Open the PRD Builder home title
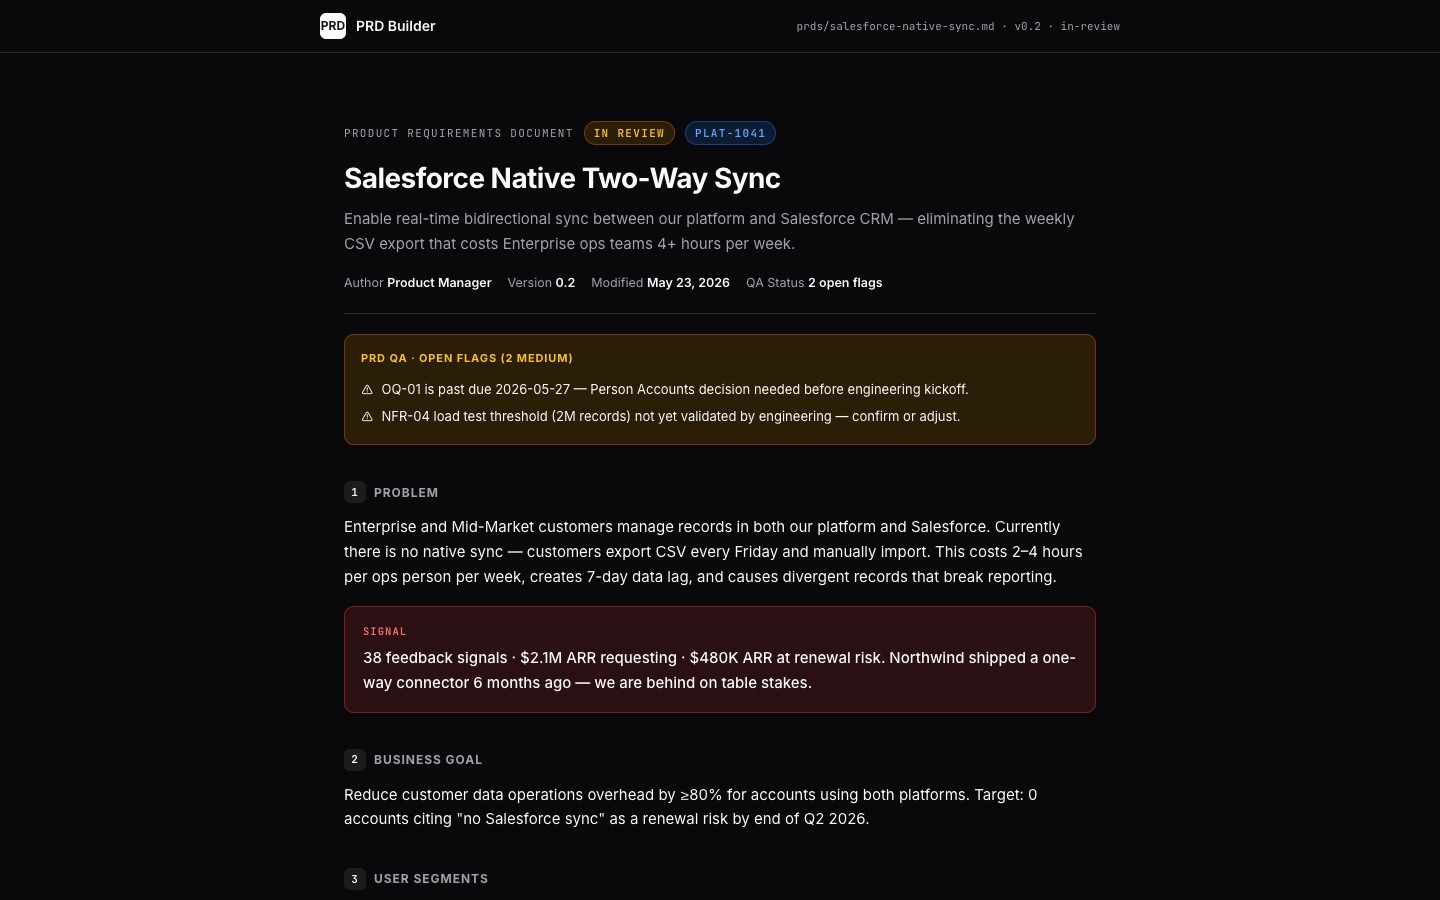The image size is (1440, 900). coord(395,26)
